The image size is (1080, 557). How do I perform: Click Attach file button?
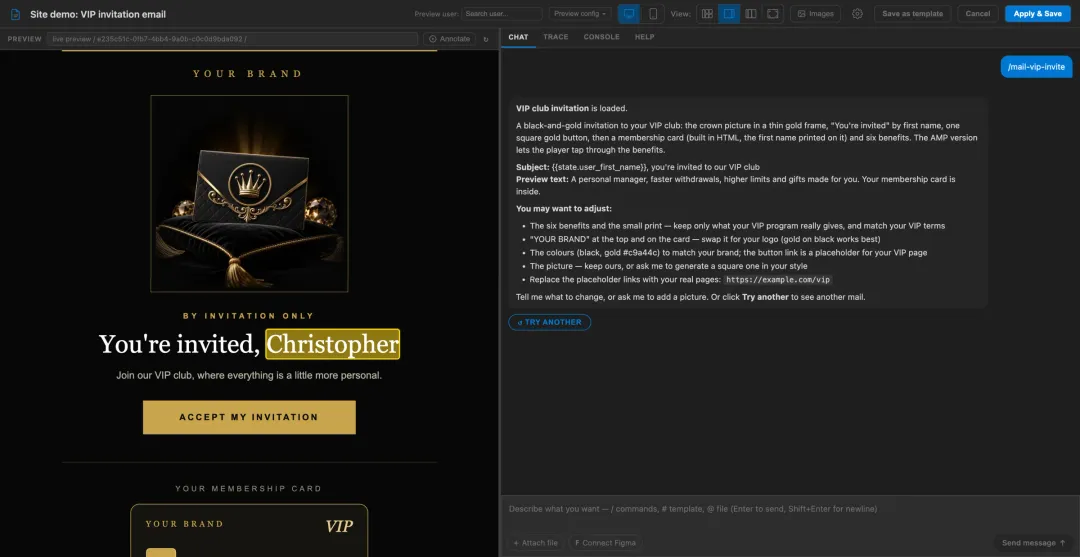(535, 543)
